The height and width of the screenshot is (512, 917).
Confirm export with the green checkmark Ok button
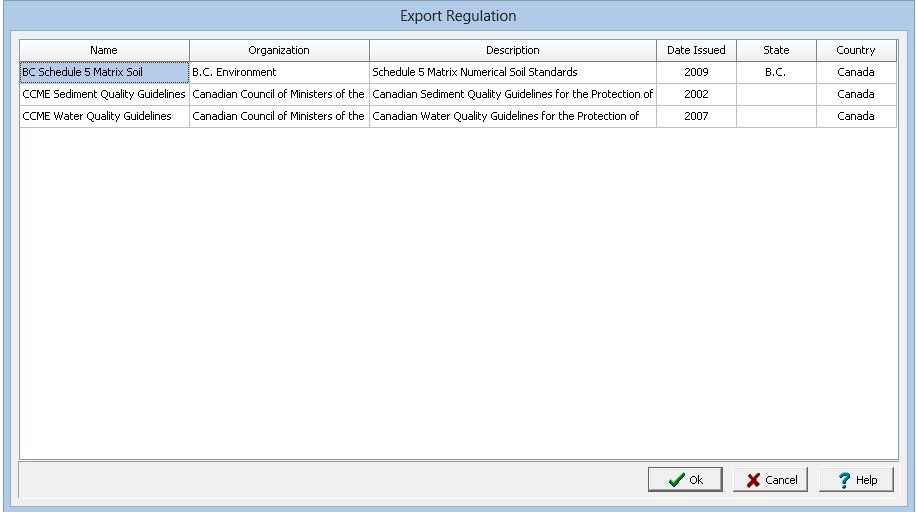(686, 480)
